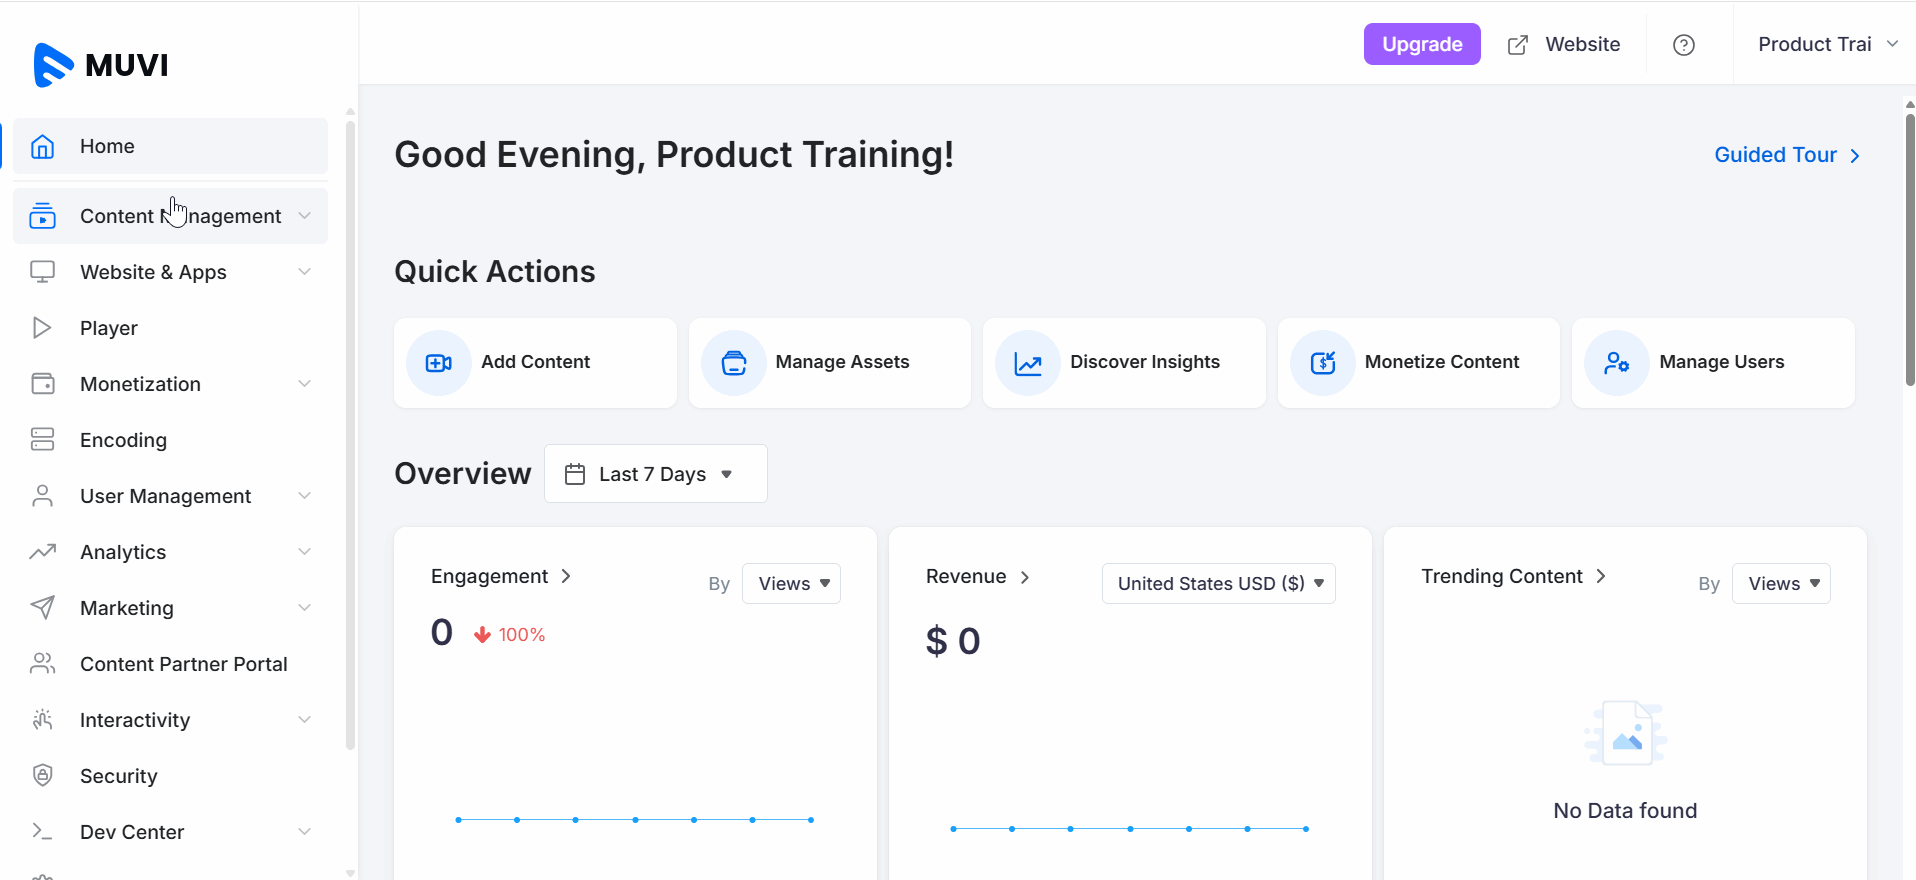Expand the Monetization sidebar section
Image resolution: width=1916 pixels, height=880 pixels.
click(304, 384)
